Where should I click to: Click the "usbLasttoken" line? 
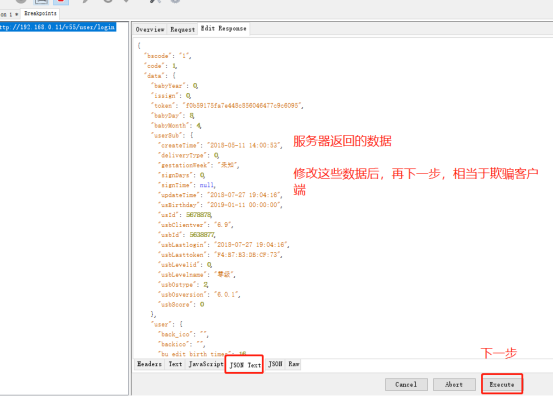(220, 254)
